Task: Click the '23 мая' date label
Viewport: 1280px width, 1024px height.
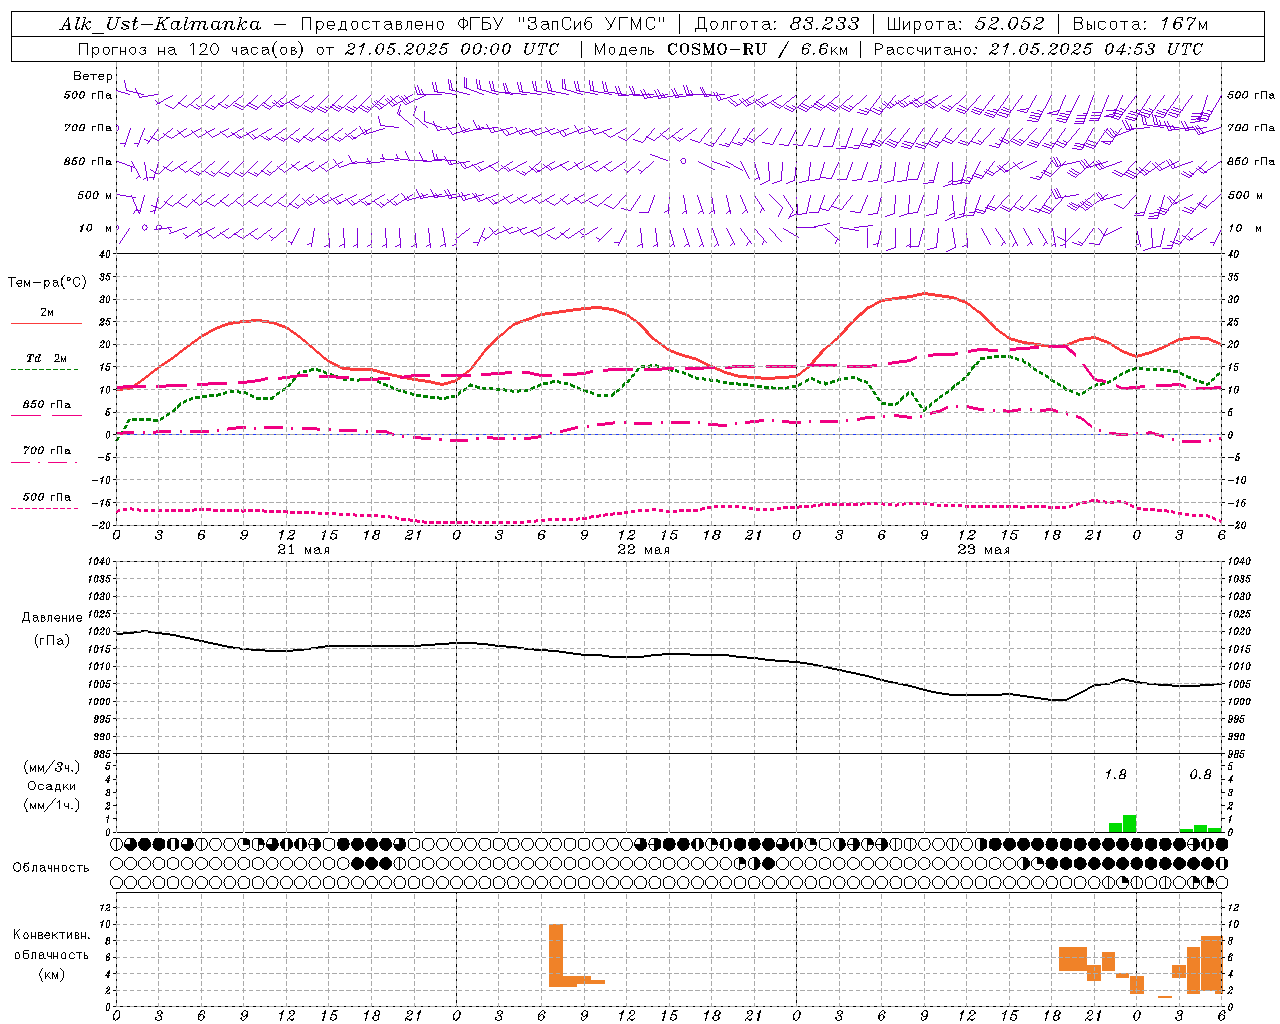Action: coord(983,550)
